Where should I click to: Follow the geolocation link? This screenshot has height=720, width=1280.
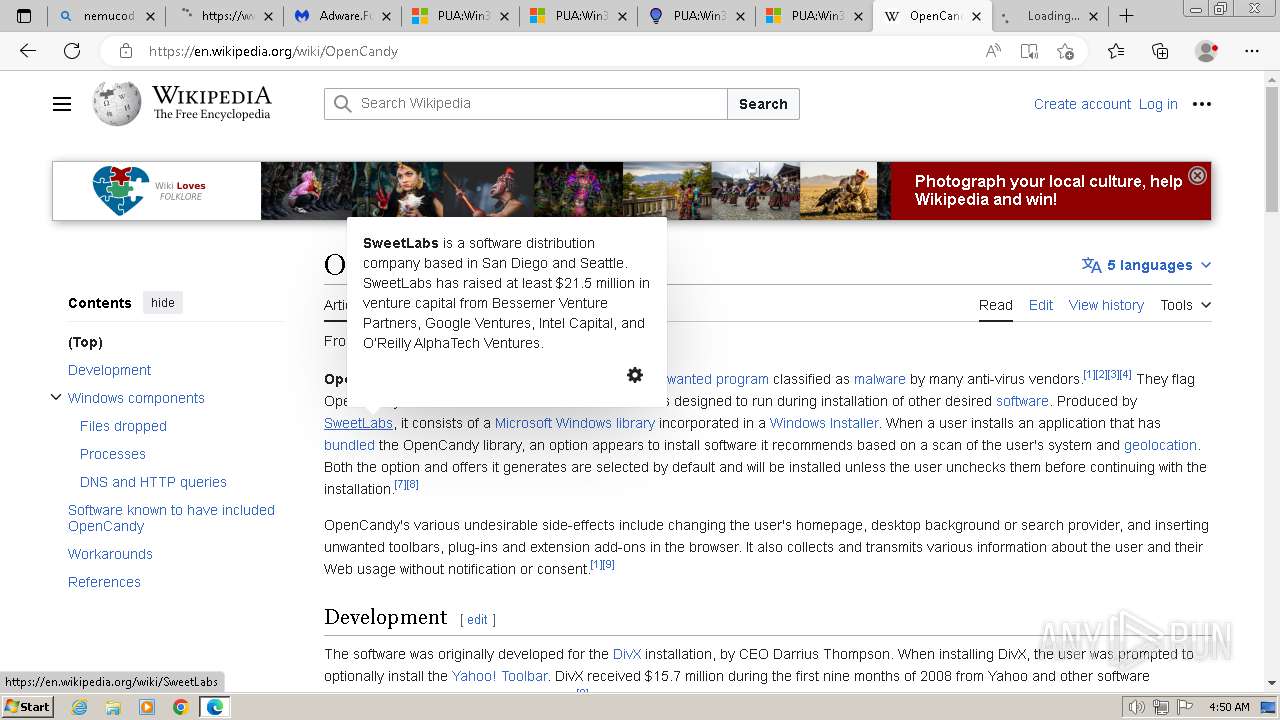pyautogui.click(x=1160, y=445)
